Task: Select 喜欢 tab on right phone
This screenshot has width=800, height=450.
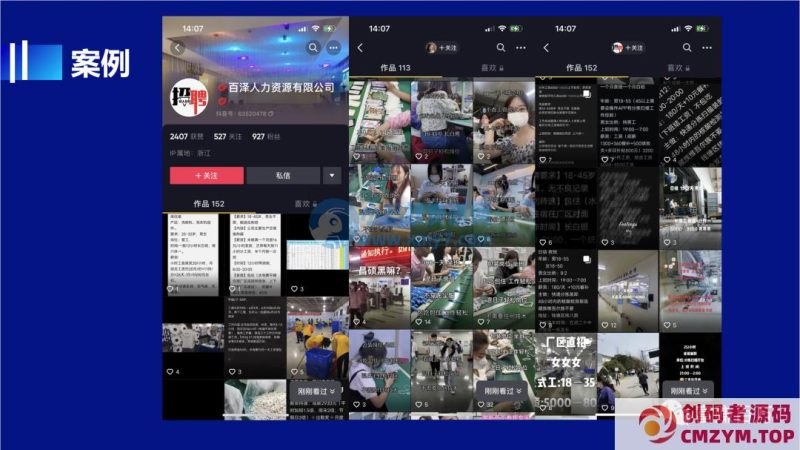Action: pyautogui.click(x=679, y=68)
